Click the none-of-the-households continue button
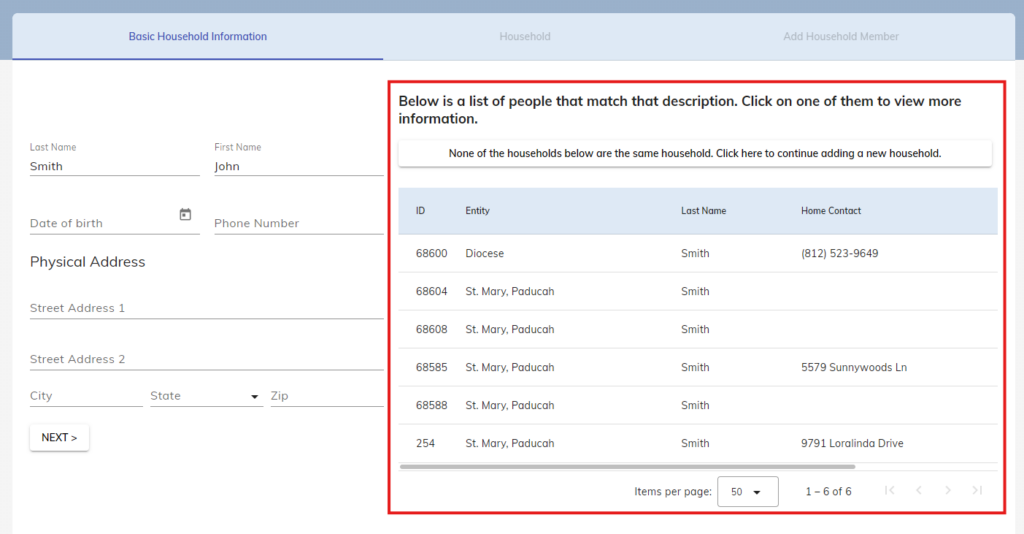This screenshot has height=534, width=1024. (695, 153)
